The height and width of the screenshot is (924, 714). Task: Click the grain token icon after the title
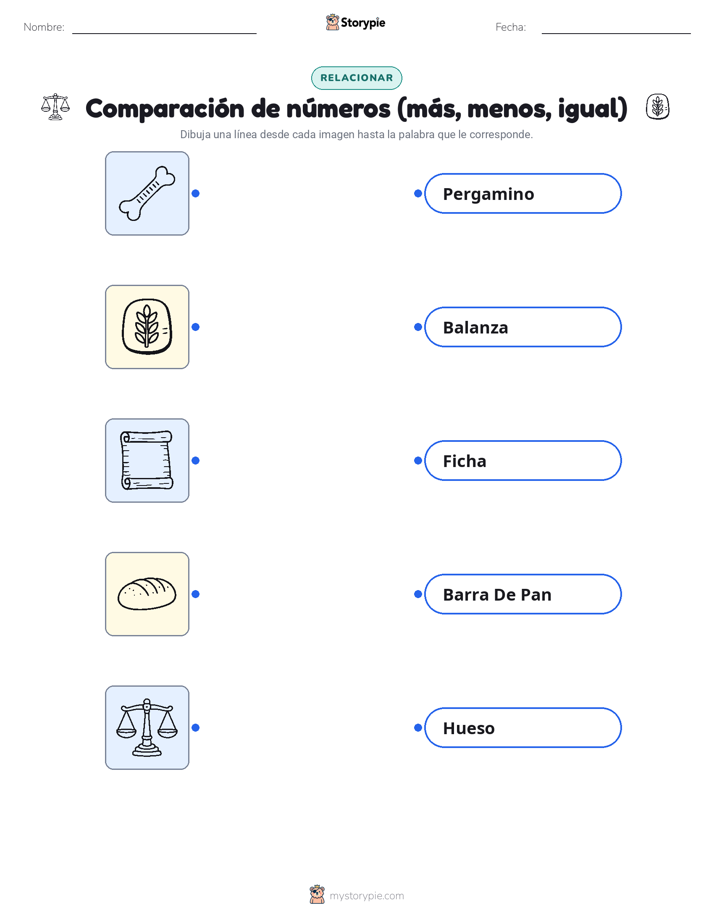657,107
